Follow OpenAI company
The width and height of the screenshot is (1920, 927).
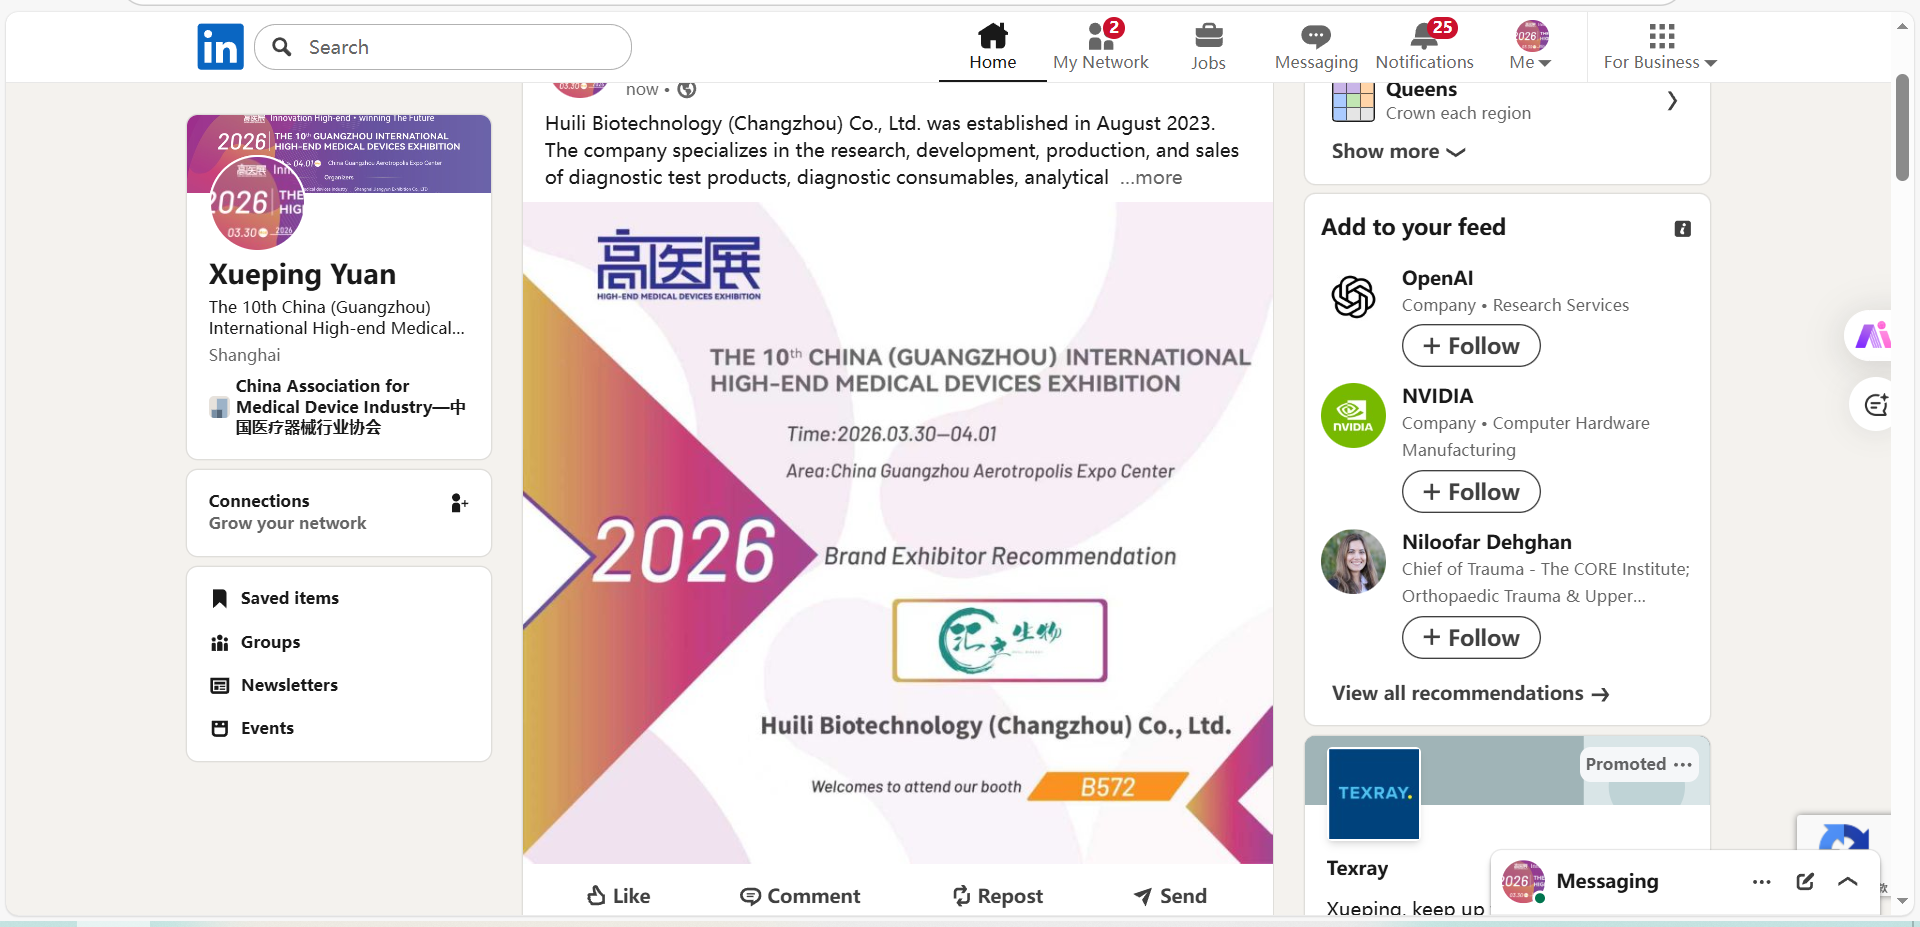pos(1470,346)
